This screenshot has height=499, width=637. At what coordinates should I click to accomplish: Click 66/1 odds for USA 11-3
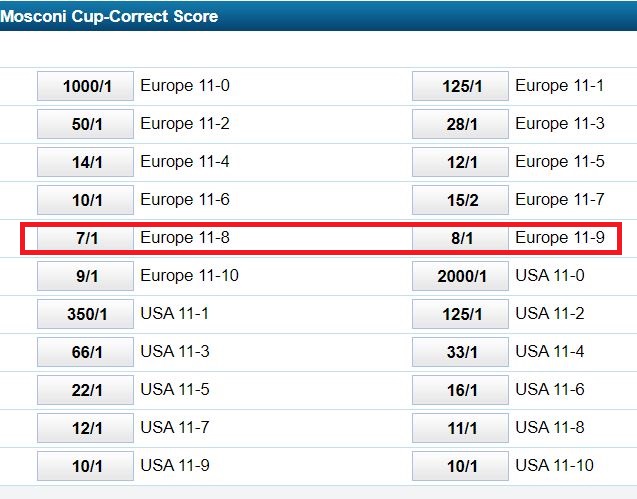pos(86,352)
